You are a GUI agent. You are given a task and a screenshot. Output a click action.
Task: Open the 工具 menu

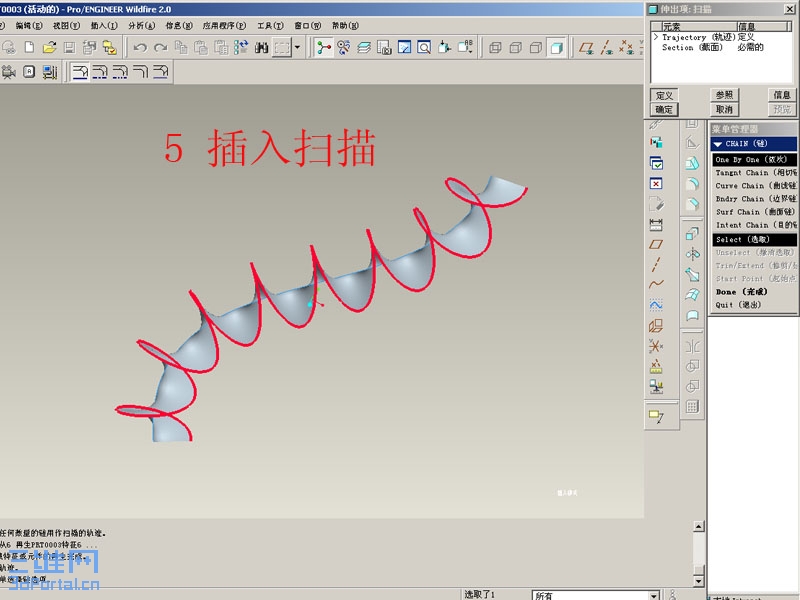(270, 26)
